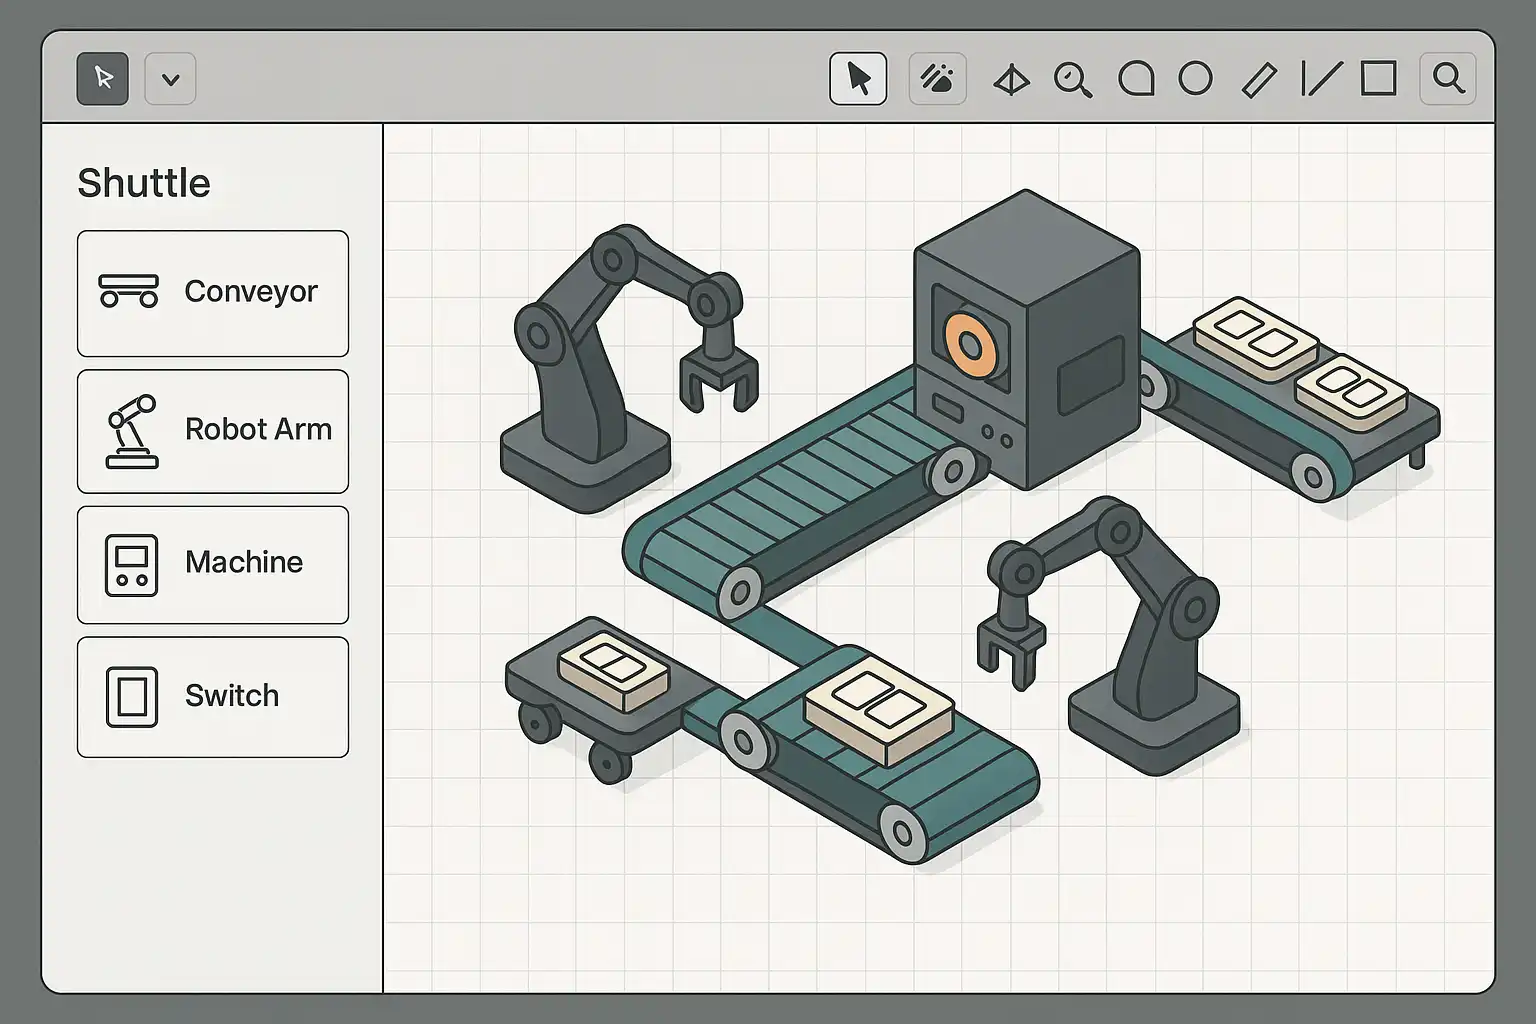Pick the rounded blob shape tool
The width and height of the screenshot is (1536, 1024).
pos(1136,78)
